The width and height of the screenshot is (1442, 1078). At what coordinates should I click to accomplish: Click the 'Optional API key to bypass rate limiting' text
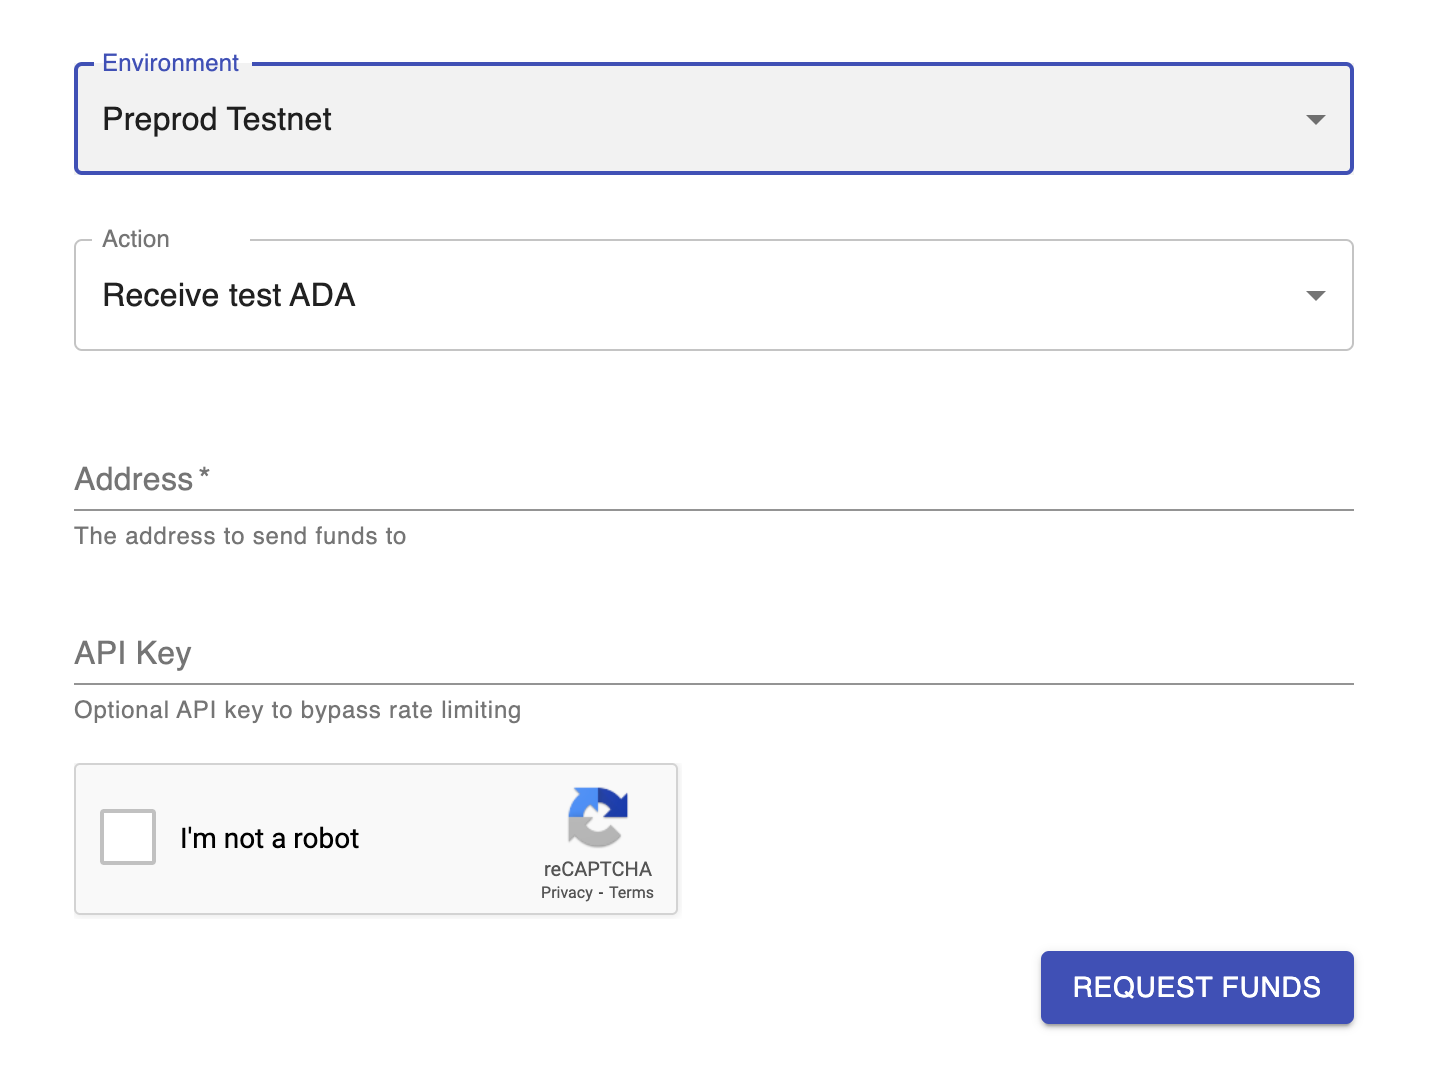[x=298, y=710]
